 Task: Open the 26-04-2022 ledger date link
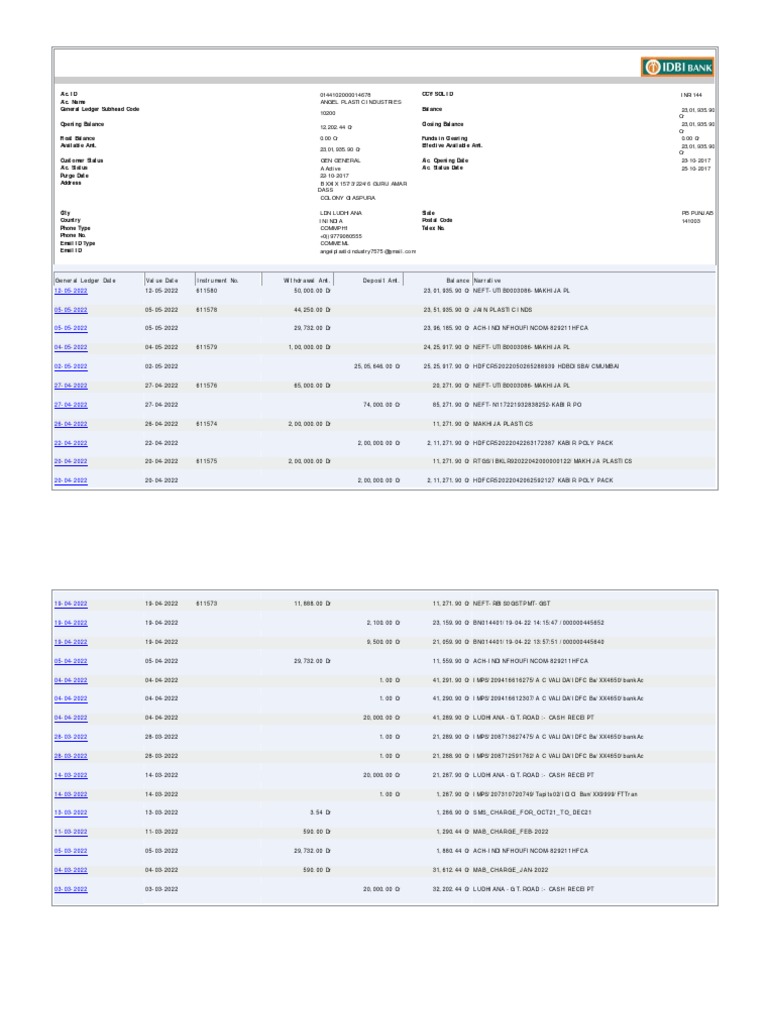[x=71, y=424]
